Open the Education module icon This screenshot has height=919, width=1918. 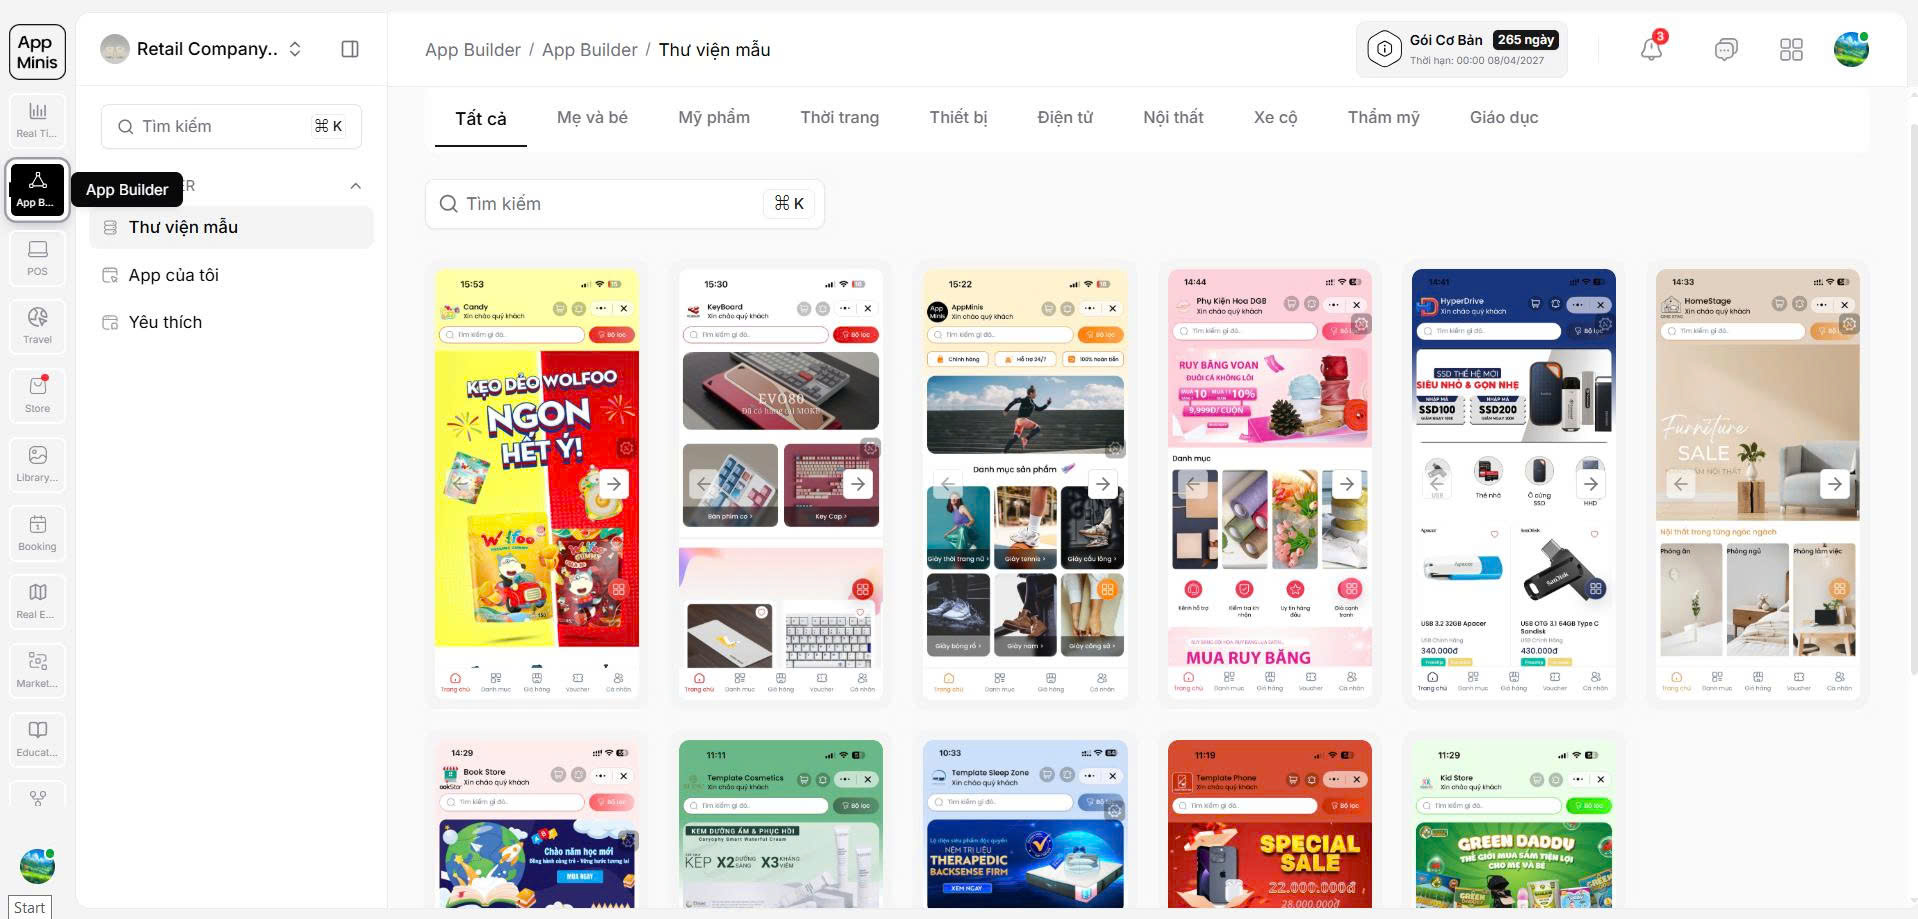point(37,739)
